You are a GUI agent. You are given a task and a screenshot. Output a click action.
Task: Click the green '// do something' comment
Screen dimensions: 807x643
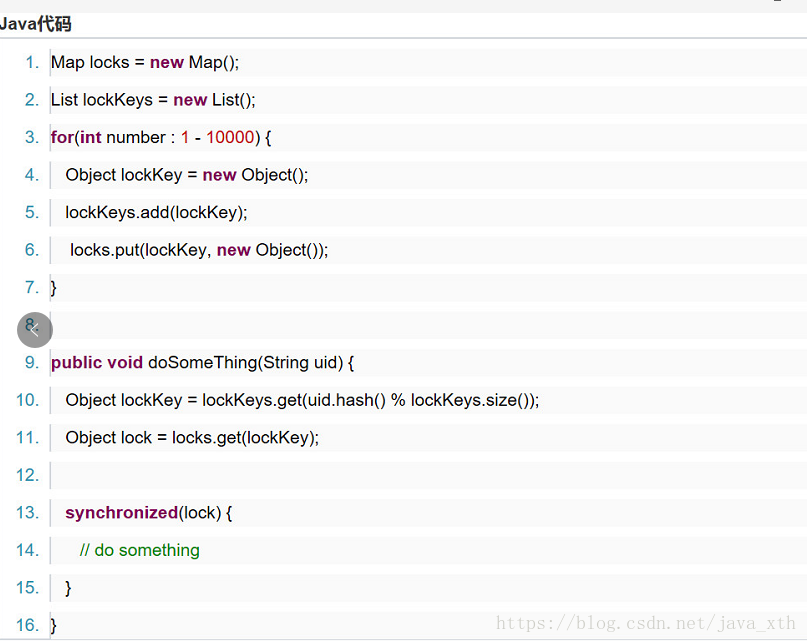pyautogui.click(x=140, y=550)
